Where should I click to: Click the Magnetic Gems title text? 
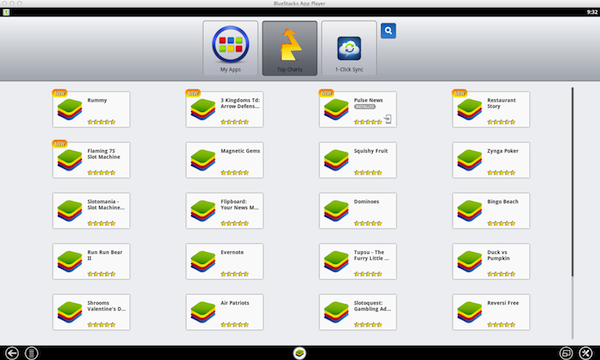pyautogui.click(x=240, y=151)
